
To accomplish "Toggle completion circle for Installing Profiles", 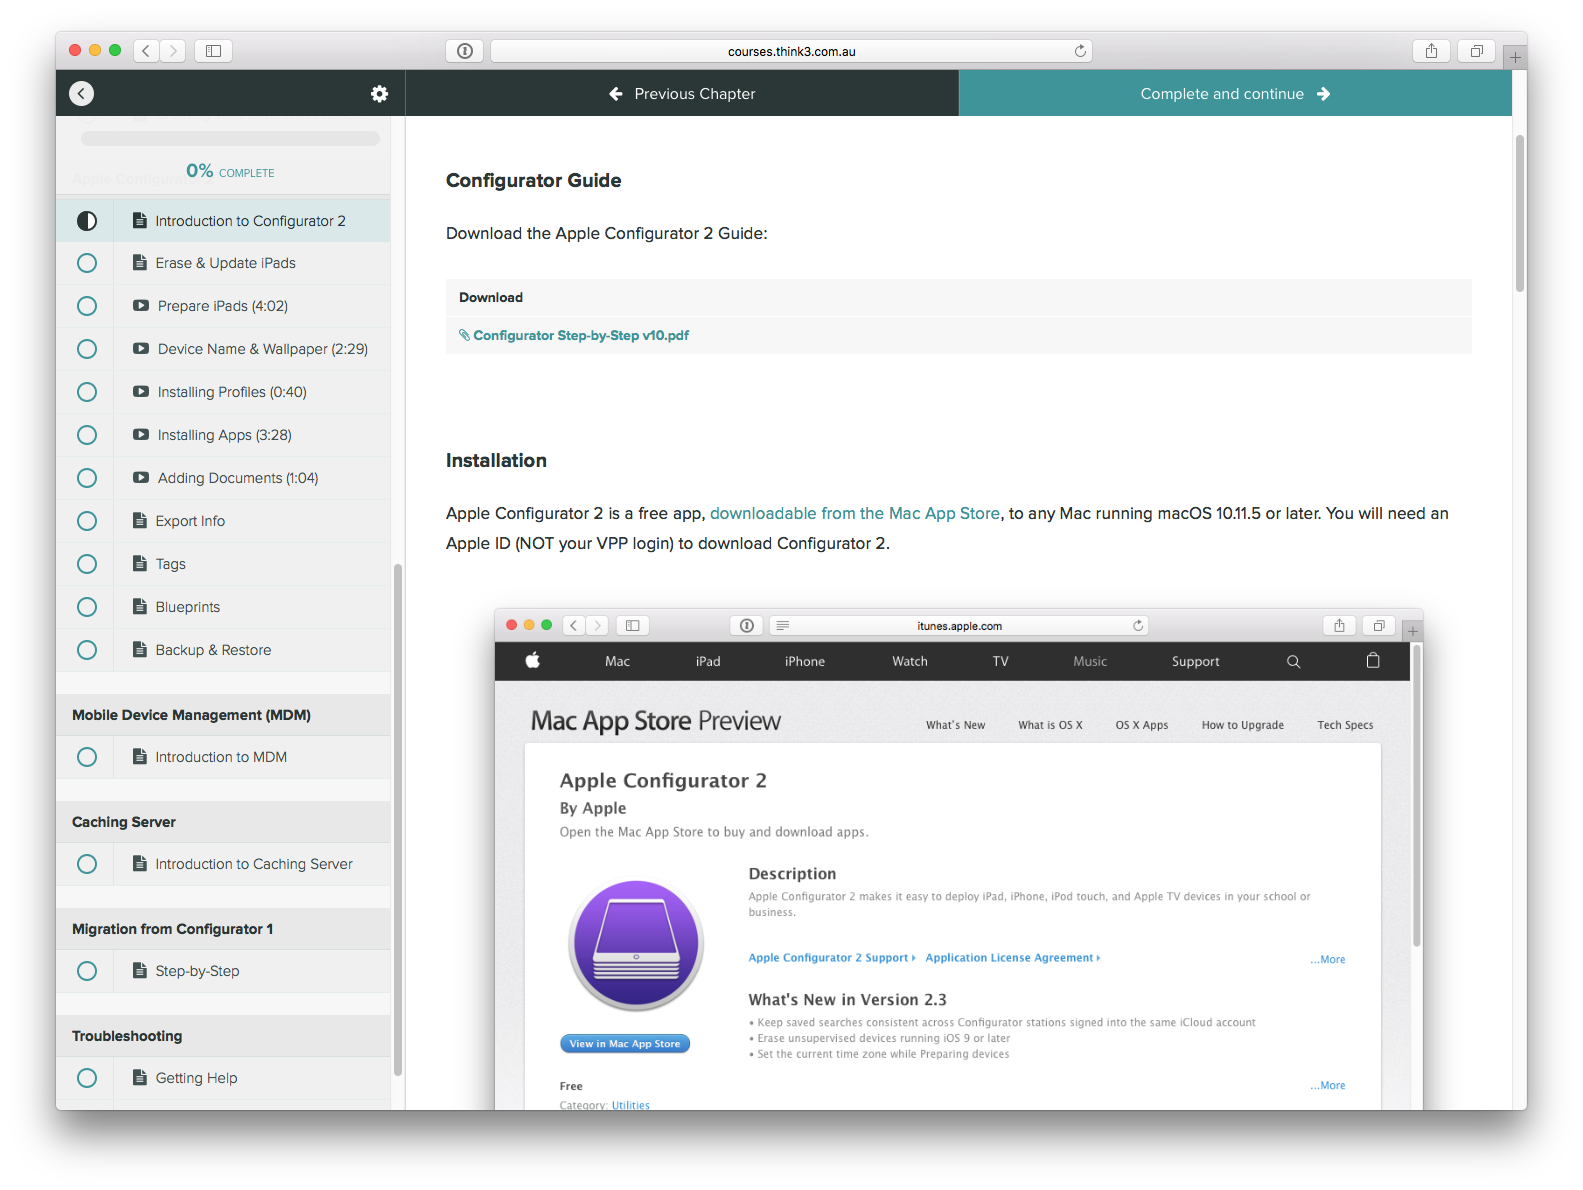I will point(87,392).
